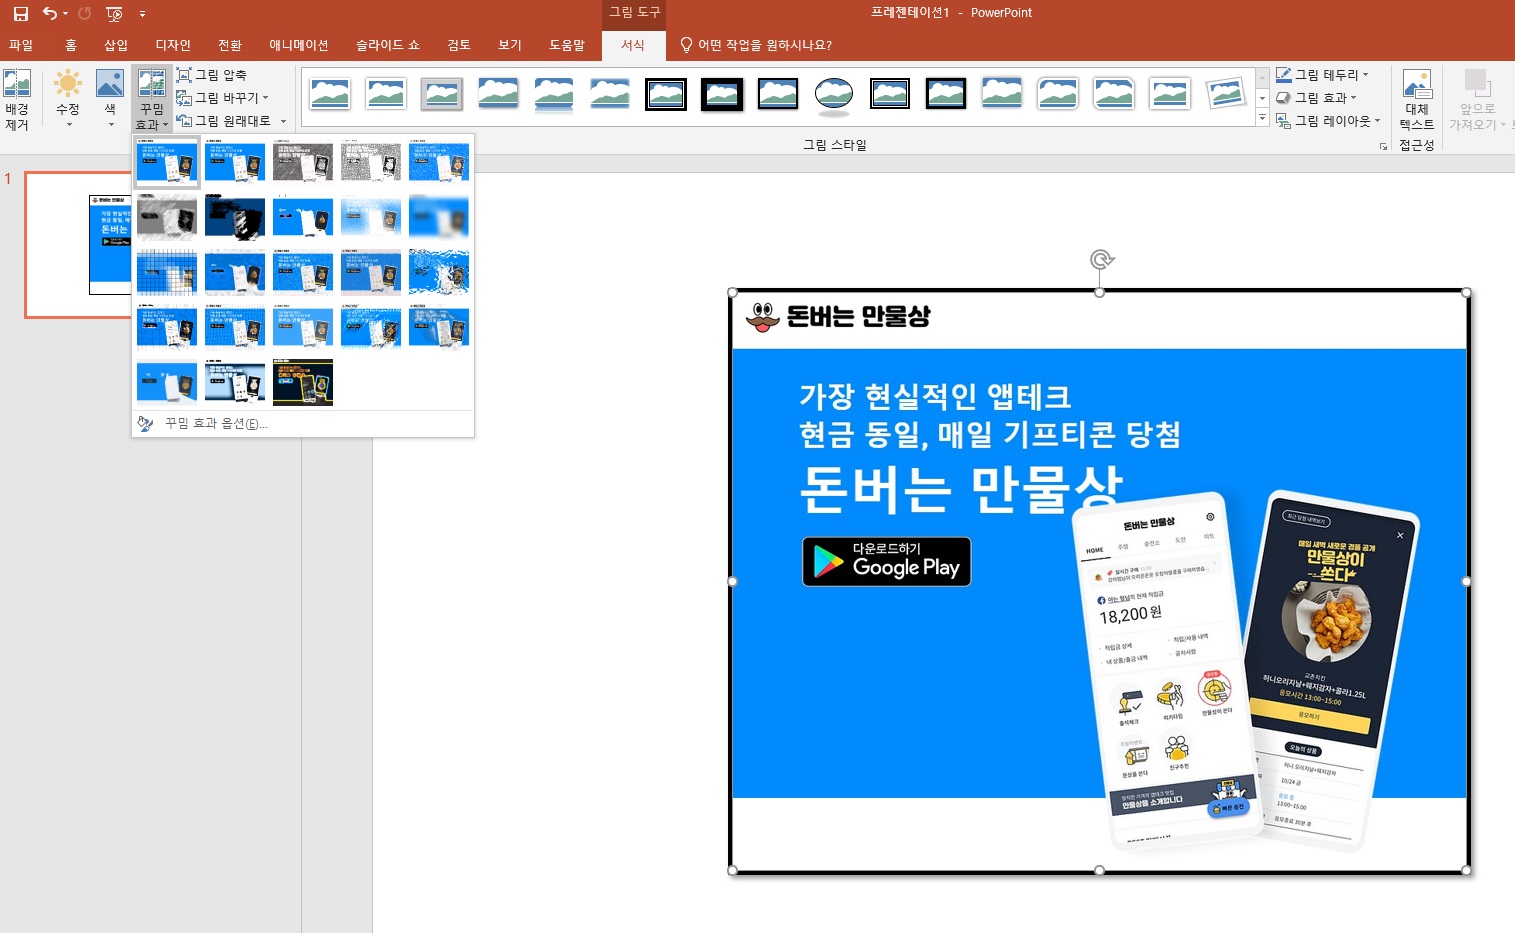Expand the full picture styles gallery
The image size is (1515, 933).
[1262, 118]
